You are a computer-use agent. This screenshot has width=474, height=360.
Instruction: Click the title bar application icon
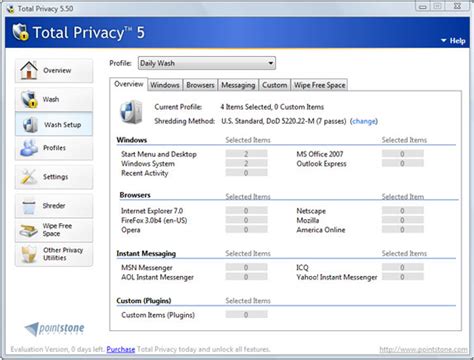tap(11, 9)
